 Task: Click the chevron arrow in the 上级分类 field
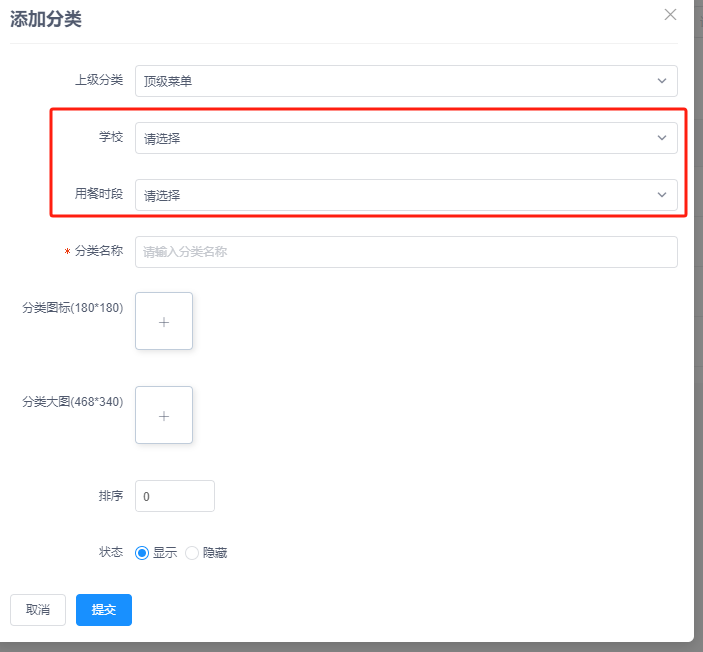click(x=661, y=81)
